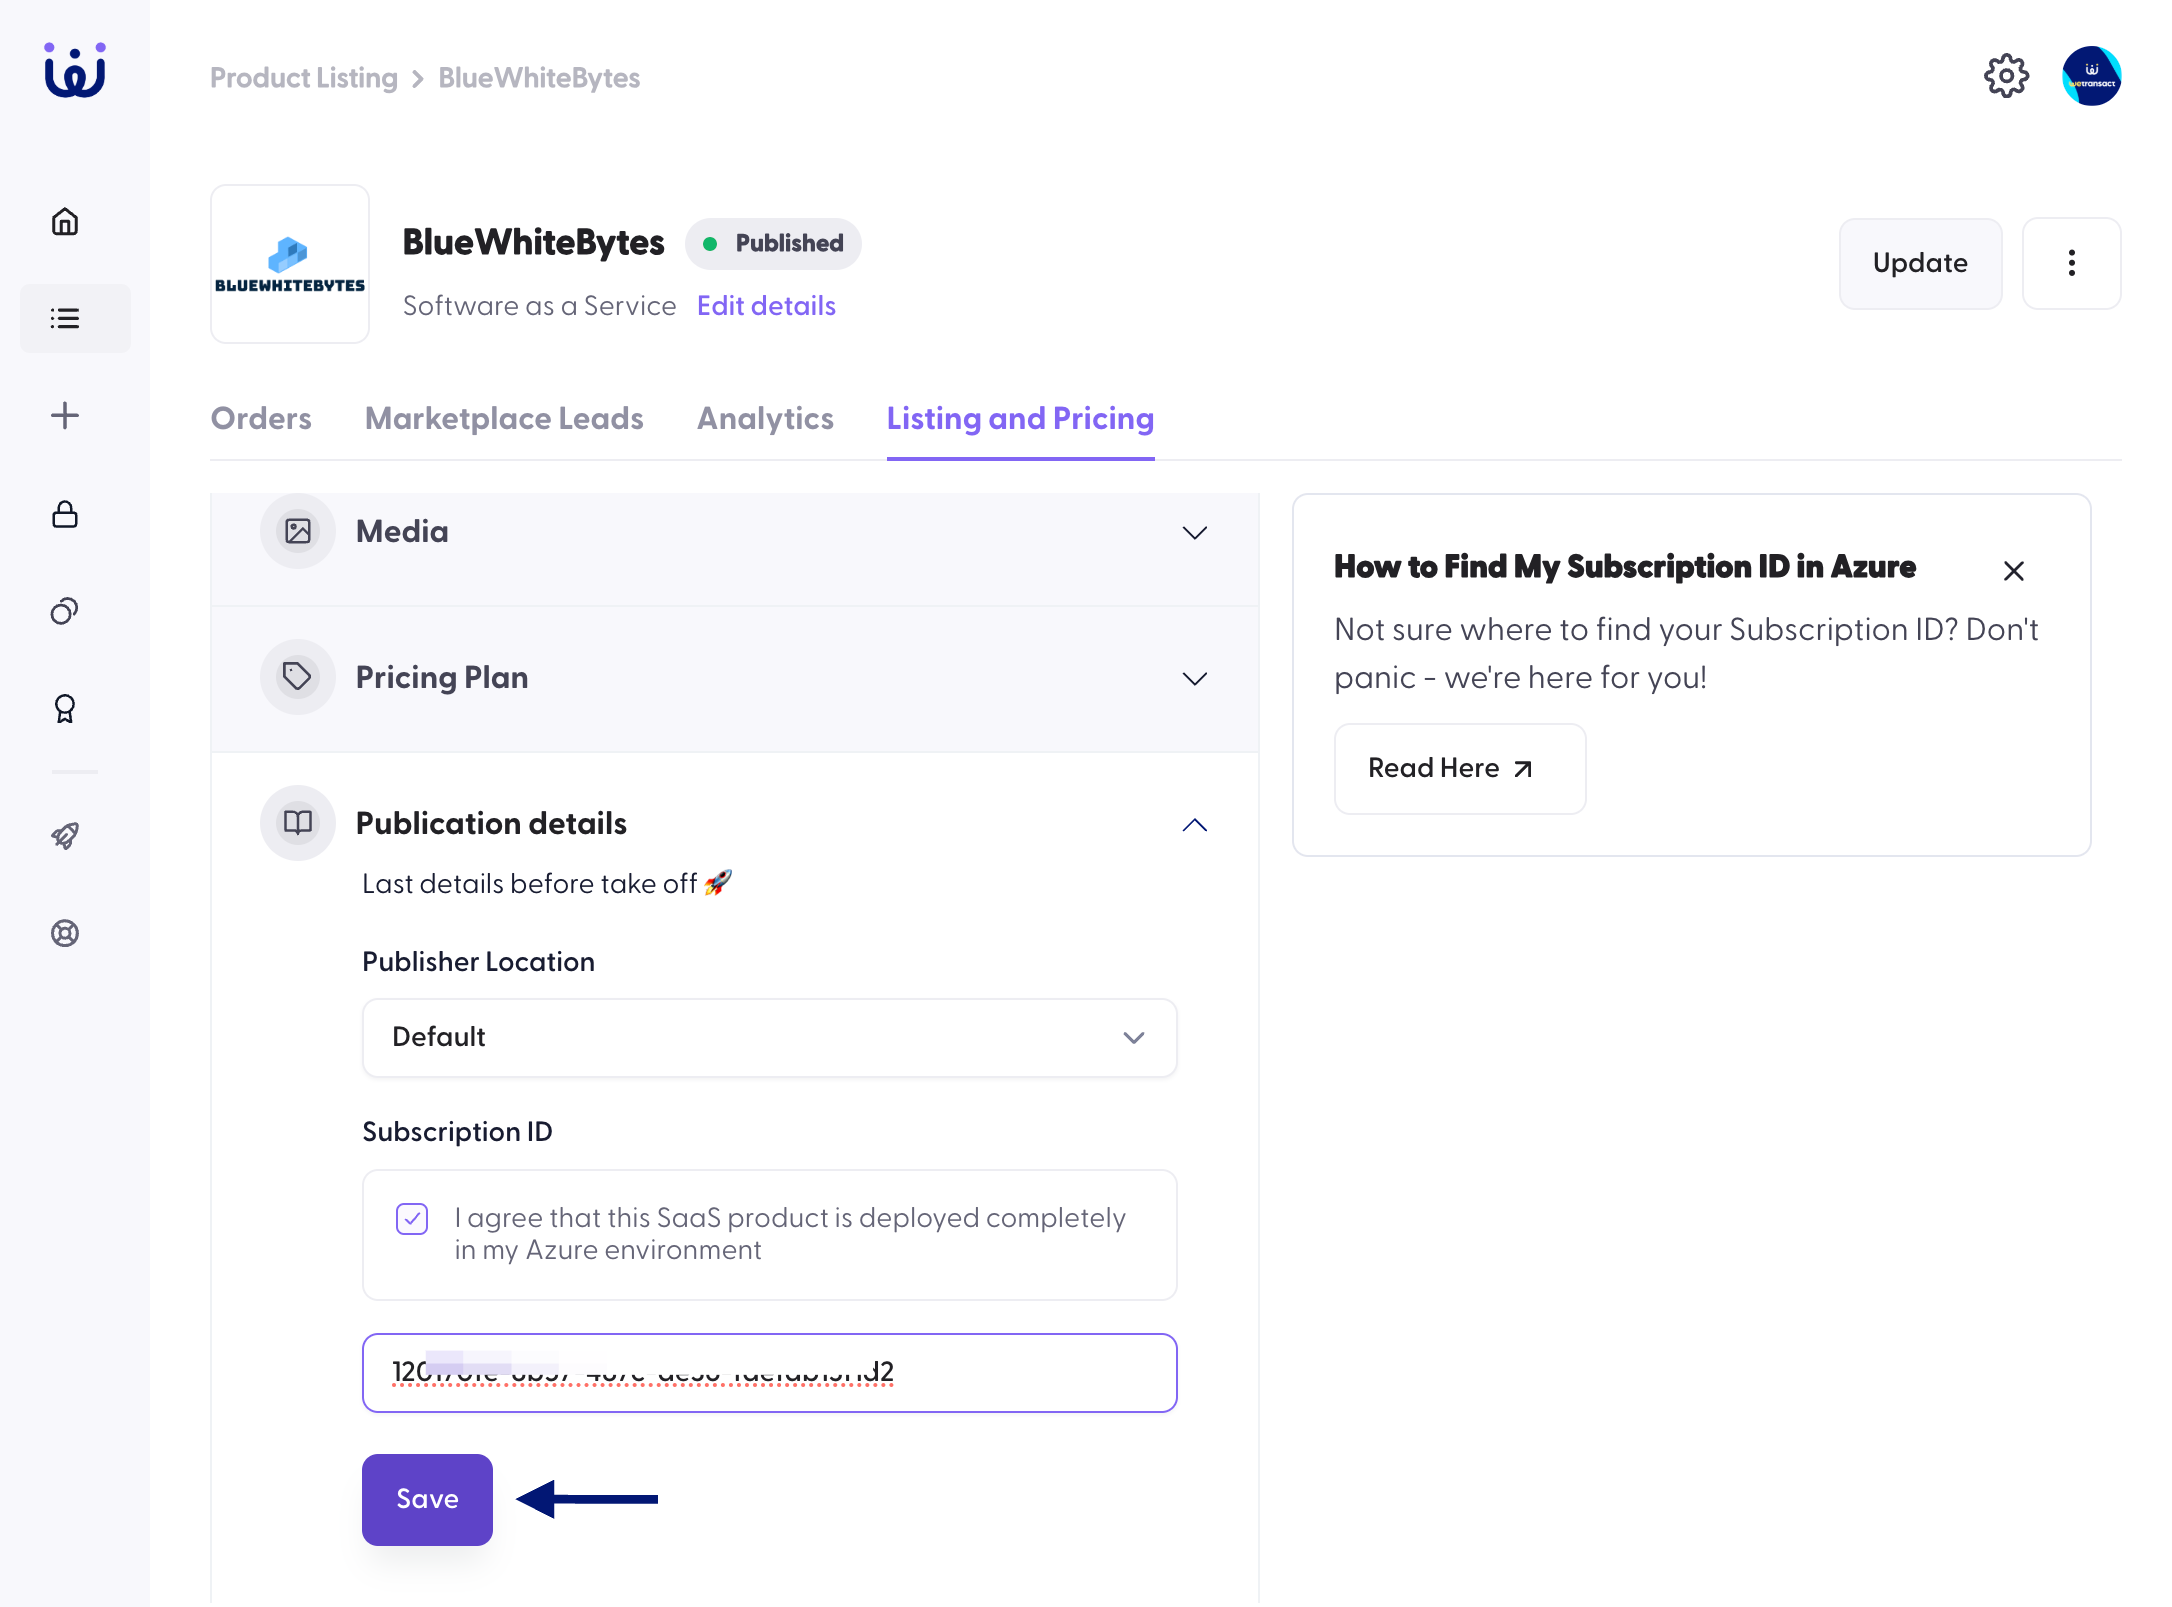Open settings gear icon
The image size is (2172, 1607).
click(2006, 76)
